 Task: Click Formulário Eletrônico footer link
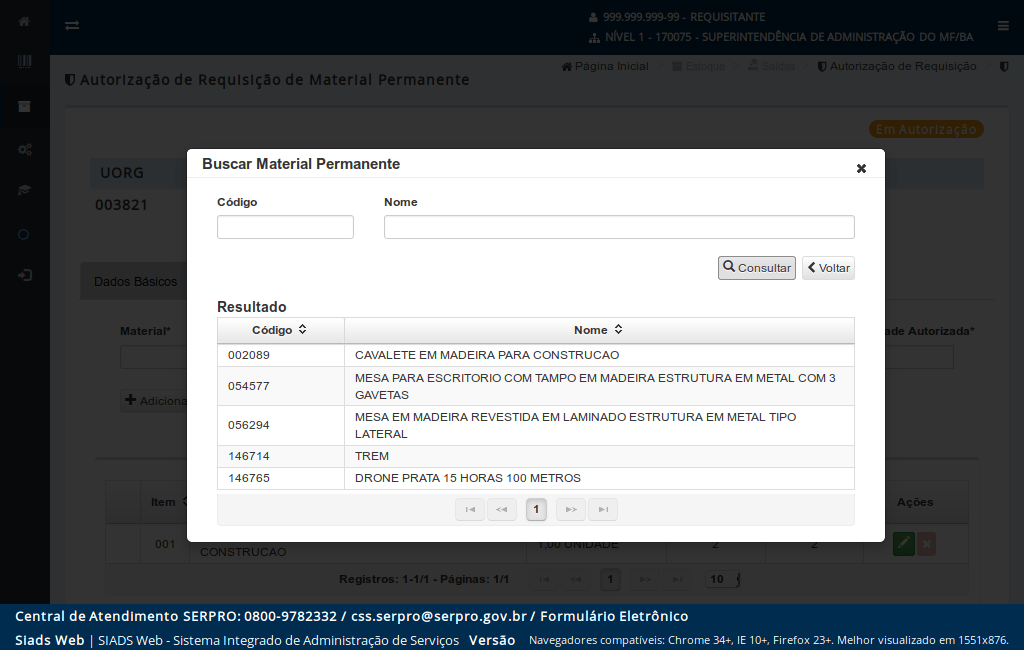point(614,616)
